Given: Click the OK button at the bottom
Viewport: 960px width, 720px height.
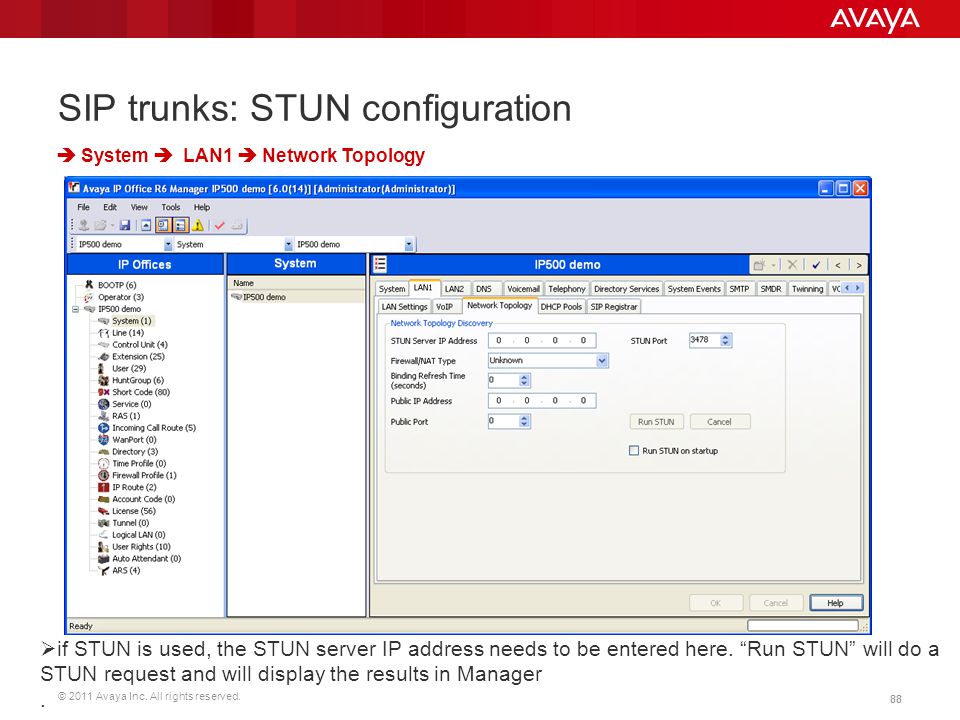Looking at the screenshot, I should tap(716, 603).
